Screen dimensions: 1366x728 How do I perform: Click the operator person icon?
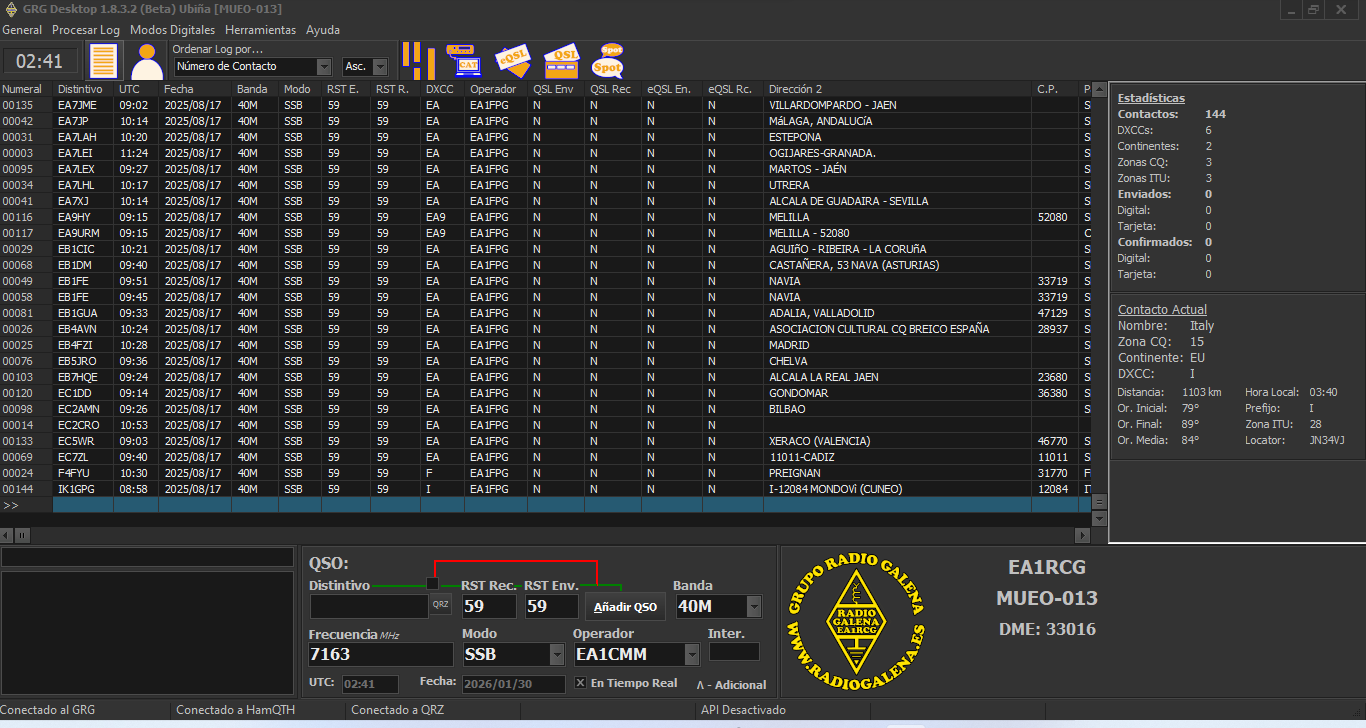[x=147, y=61]
